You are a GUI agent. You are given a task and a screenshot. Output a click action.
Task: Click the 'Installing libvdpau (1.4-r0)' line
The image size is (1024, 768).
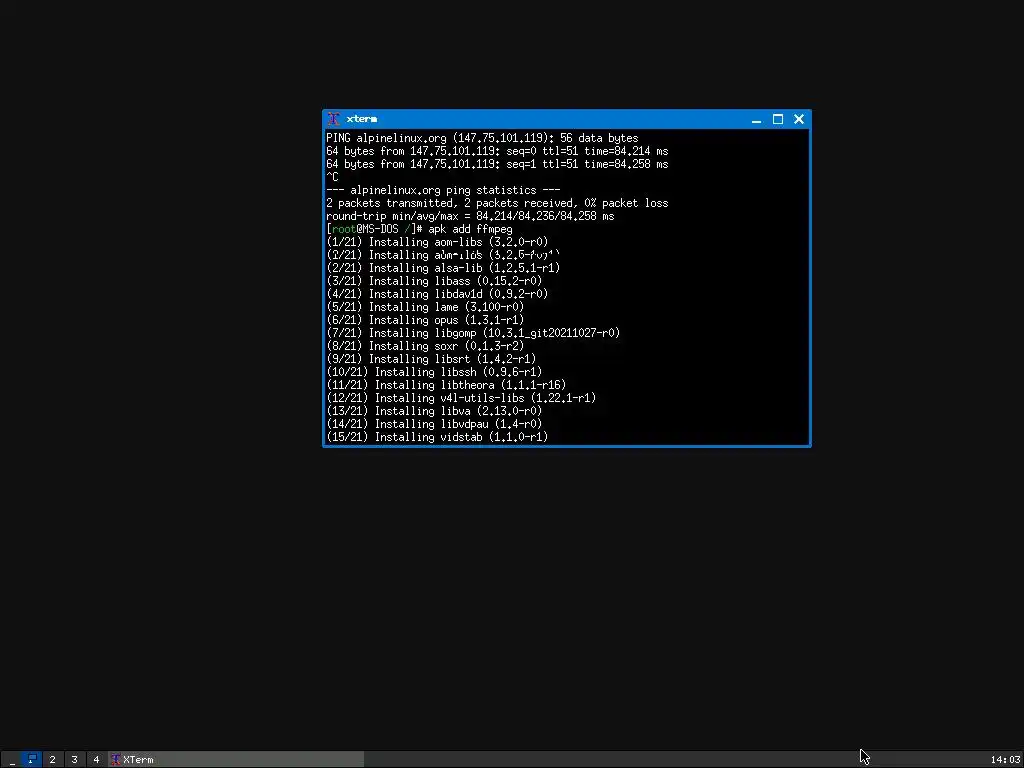pos(434,424)
